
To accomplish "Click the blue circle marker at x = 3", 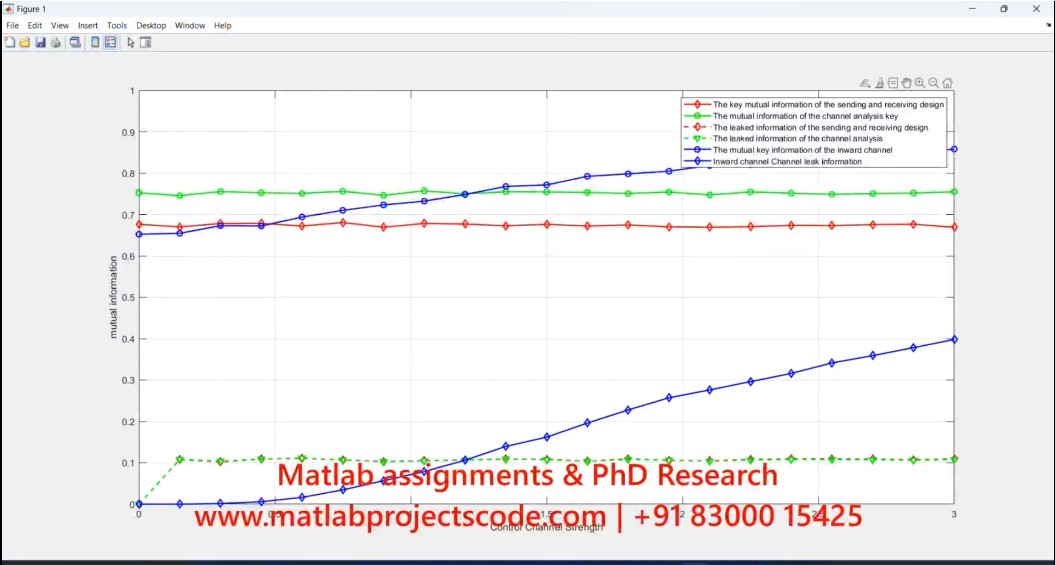I will (954, 149).
